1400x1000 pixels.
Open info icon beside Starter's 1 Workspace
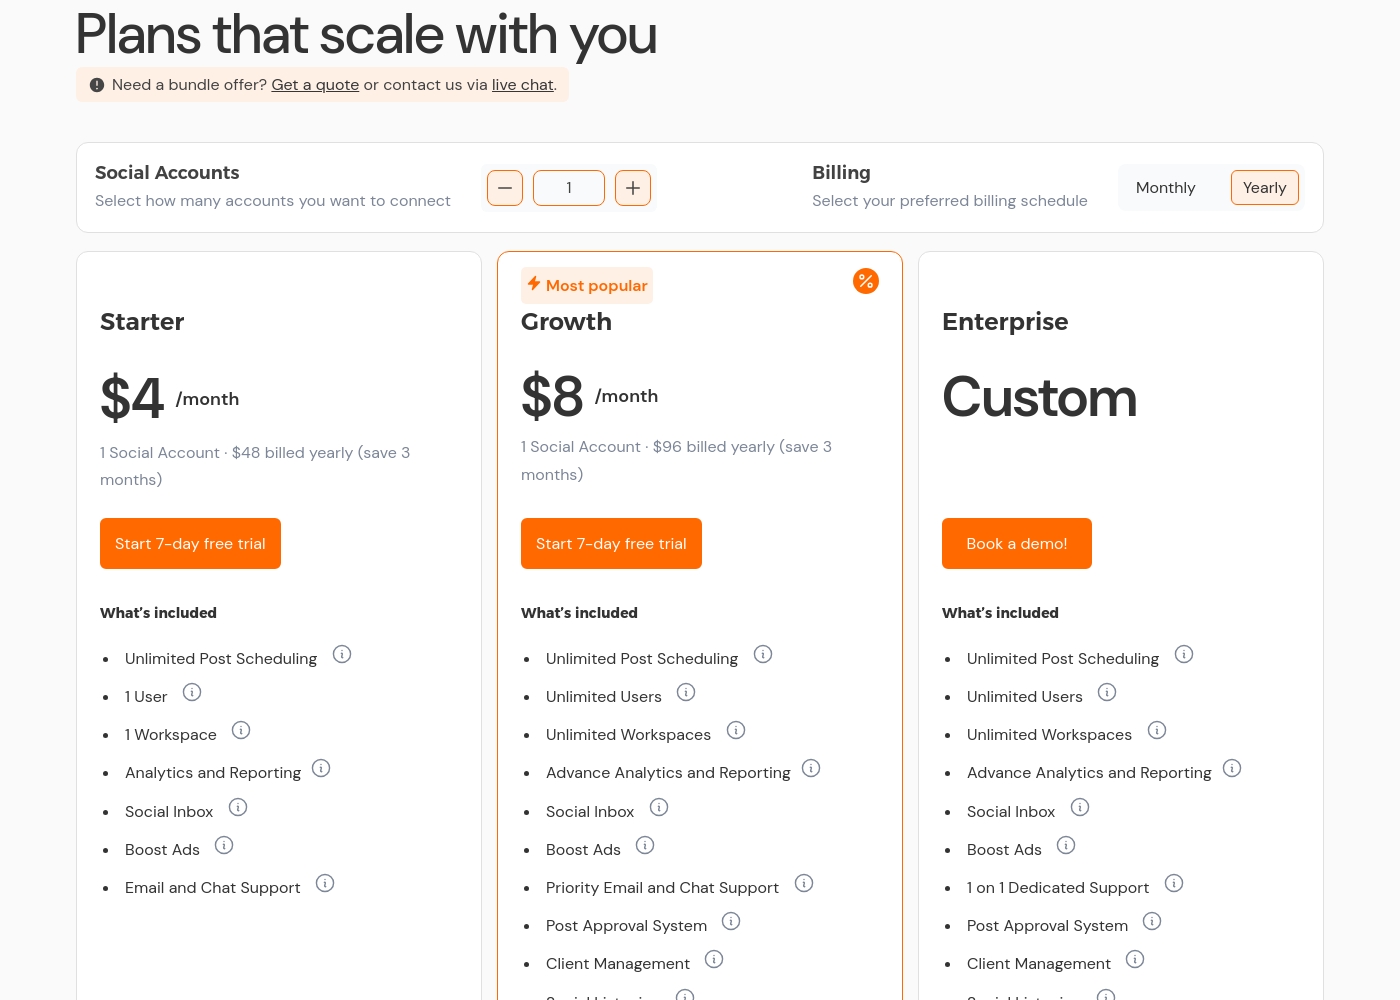point(241,730)
